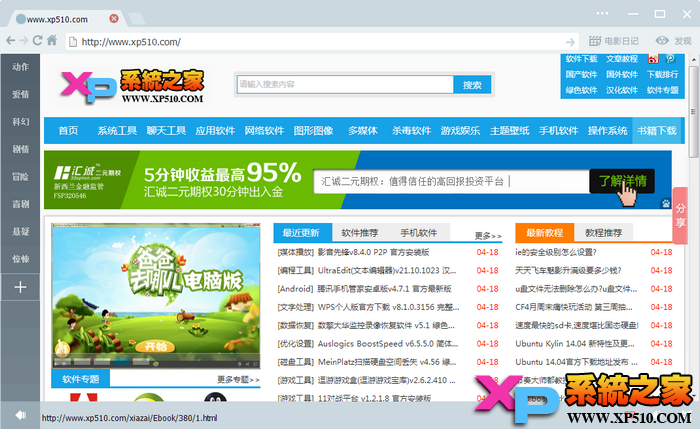The width and height of the screenshot is (700, 429).
Task: Open 聊天工具 in the navigation bar
Action: (x=166, y=130)
